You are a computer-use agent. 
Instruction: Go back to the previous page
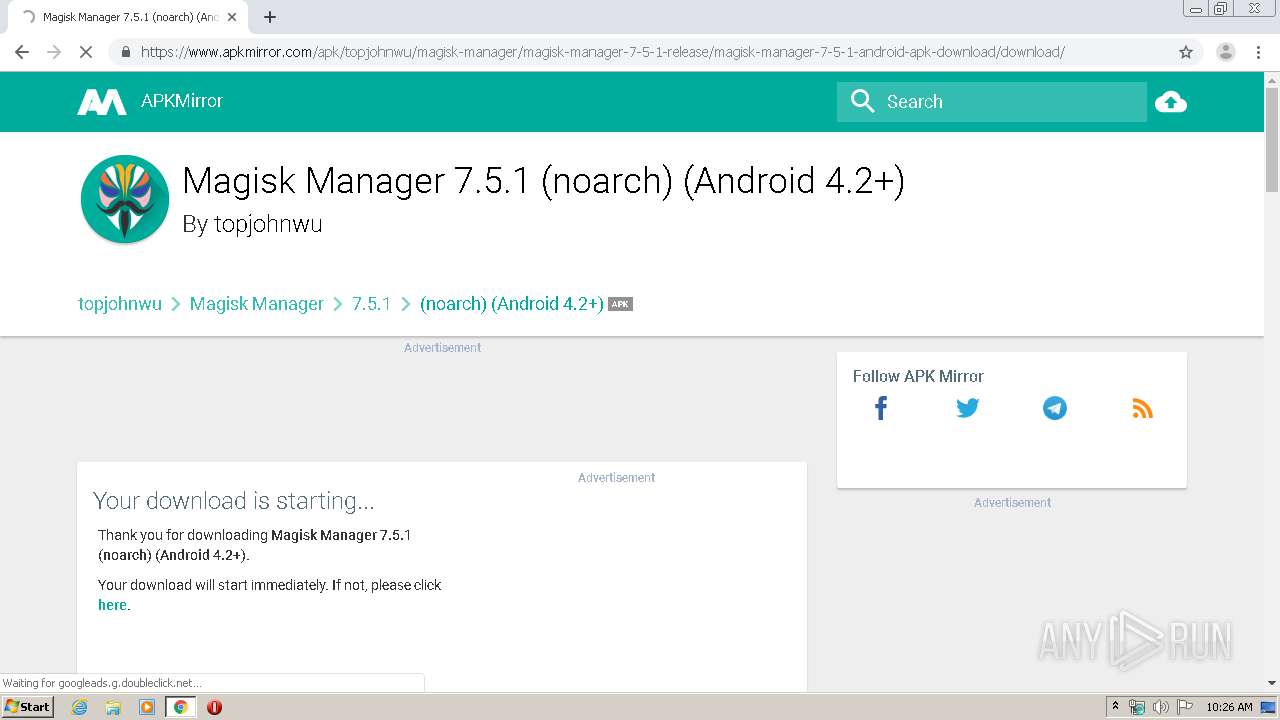[22, 52]
